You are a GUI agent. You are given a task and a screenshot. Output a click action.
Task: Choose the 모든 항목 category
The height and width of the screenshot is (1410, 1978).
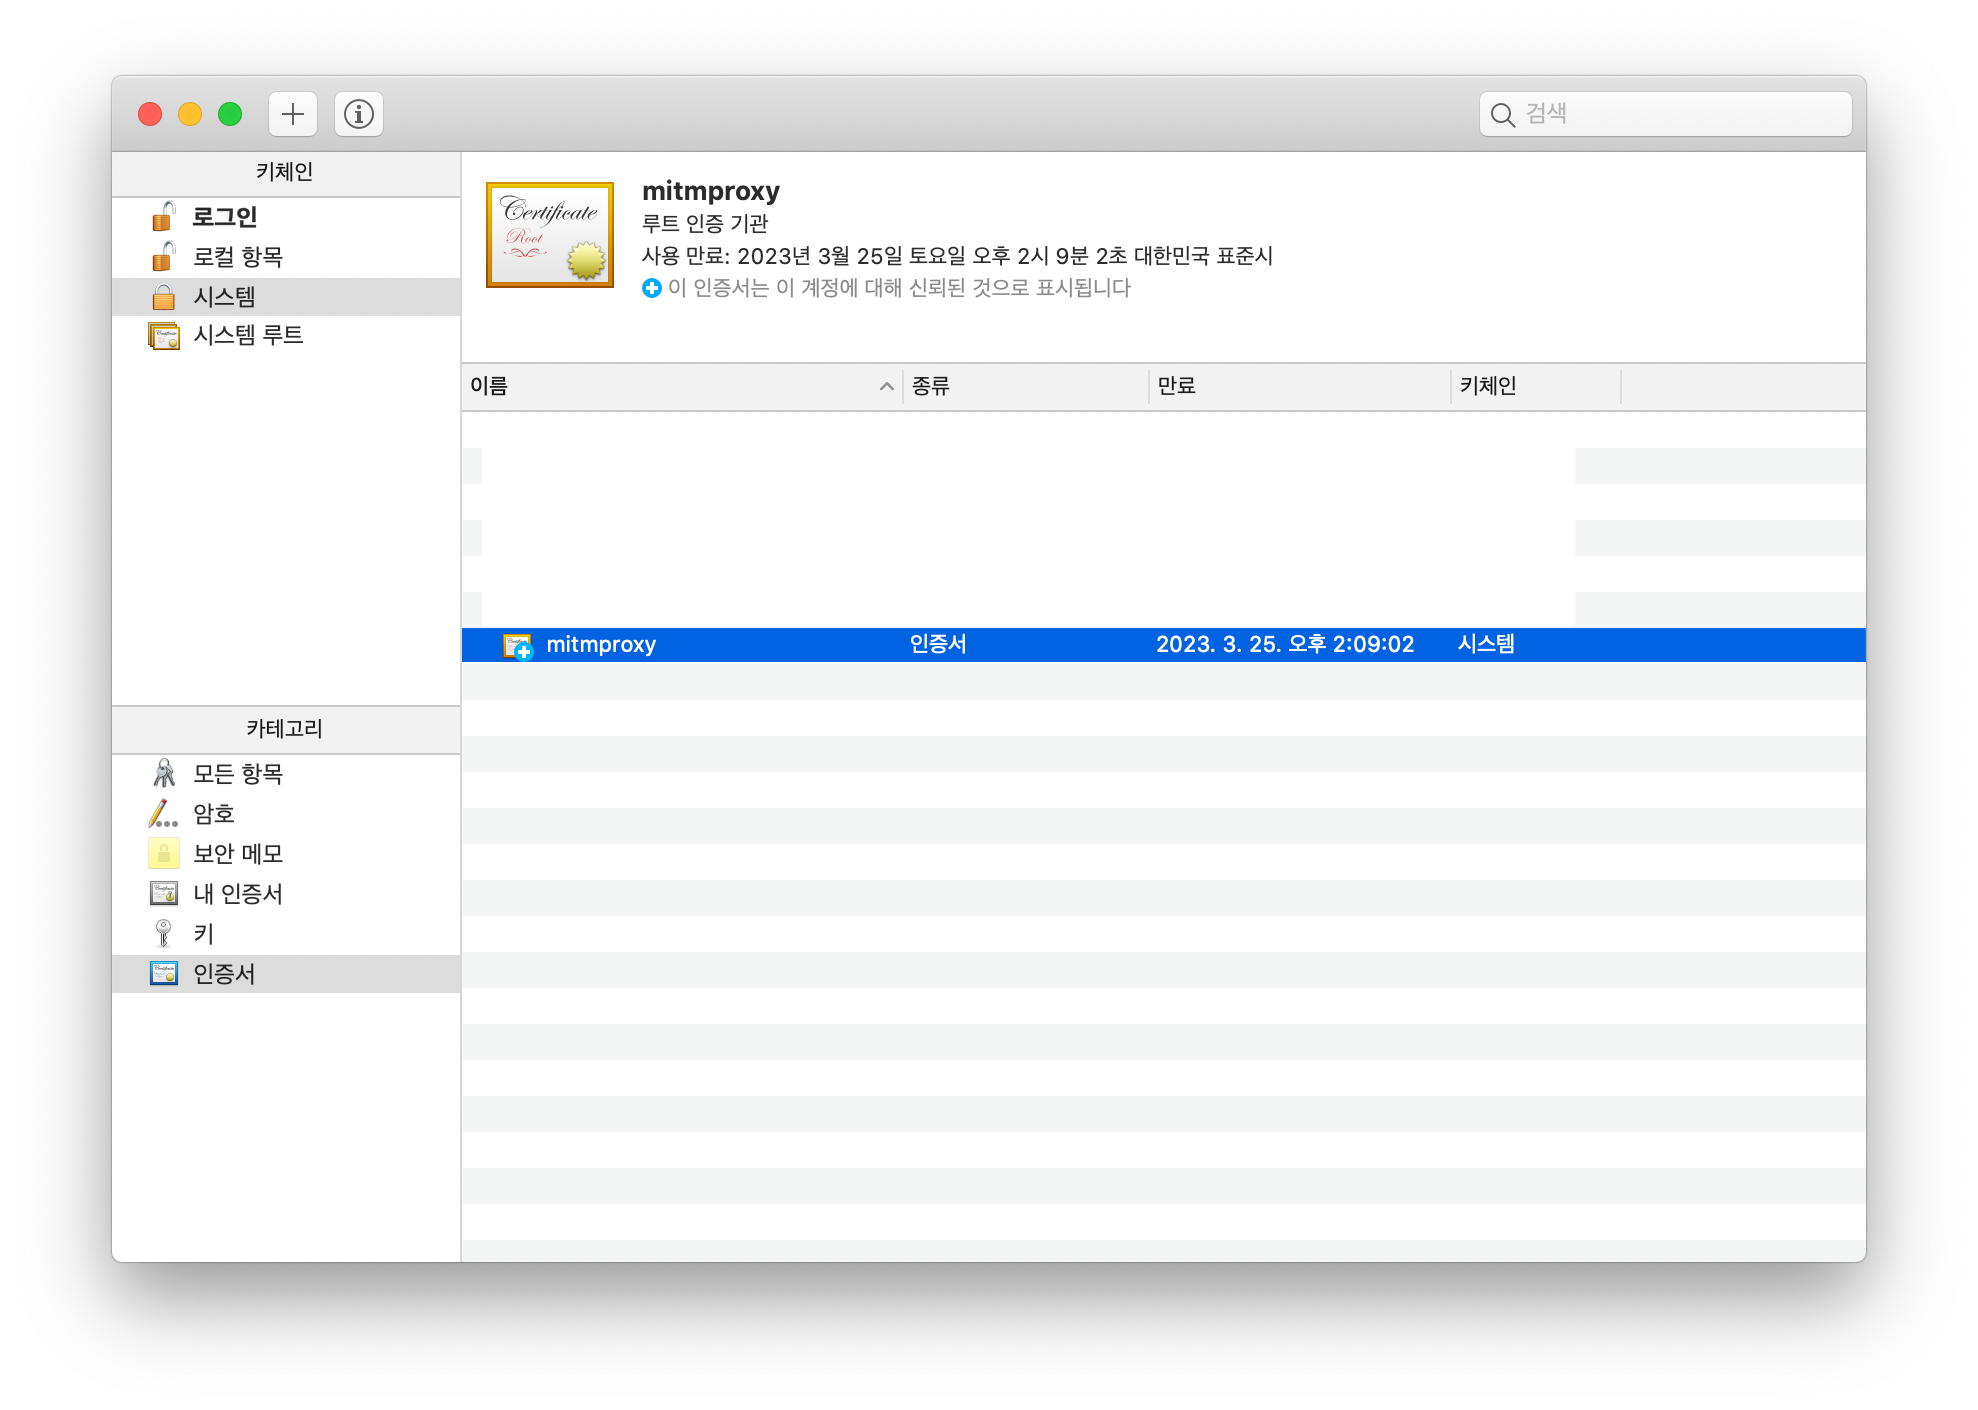pyautogui.click(x=286, y=774)
